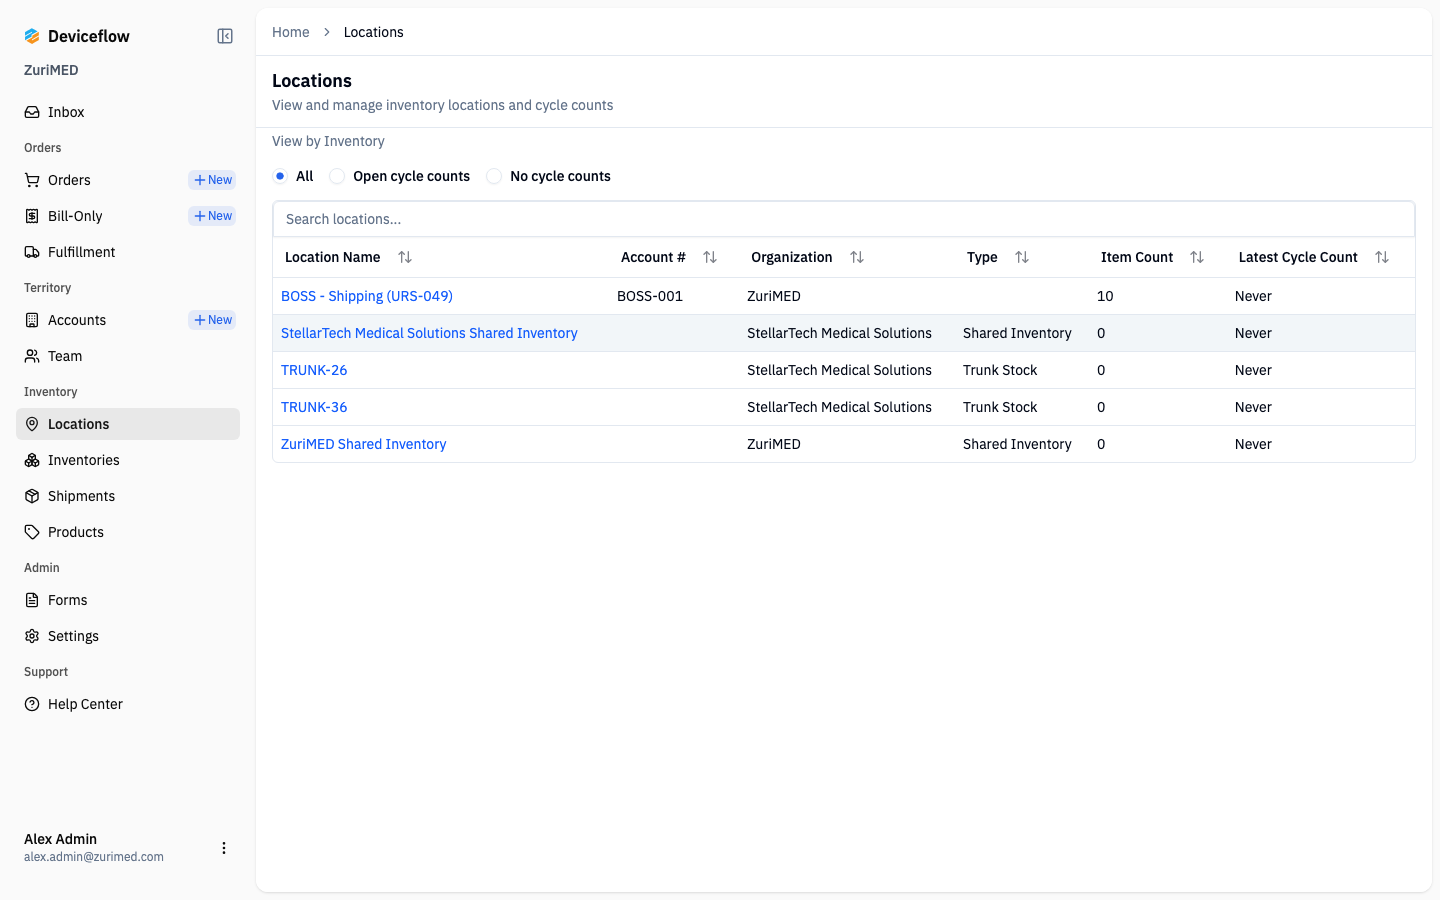Open the ZuriMED Shared Inventory location
The height and width of the screenshot is (900, 1440).
[364, 444]
